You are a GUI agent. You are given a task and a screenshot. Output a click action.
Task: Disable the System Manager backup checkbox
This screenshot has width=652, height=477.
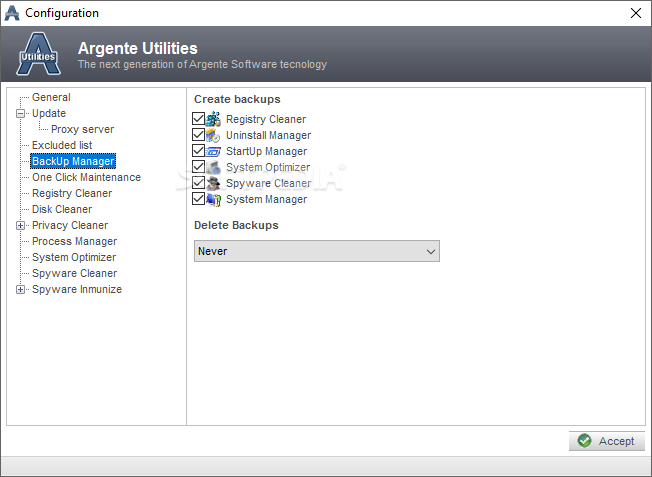(x=198, y=199)
